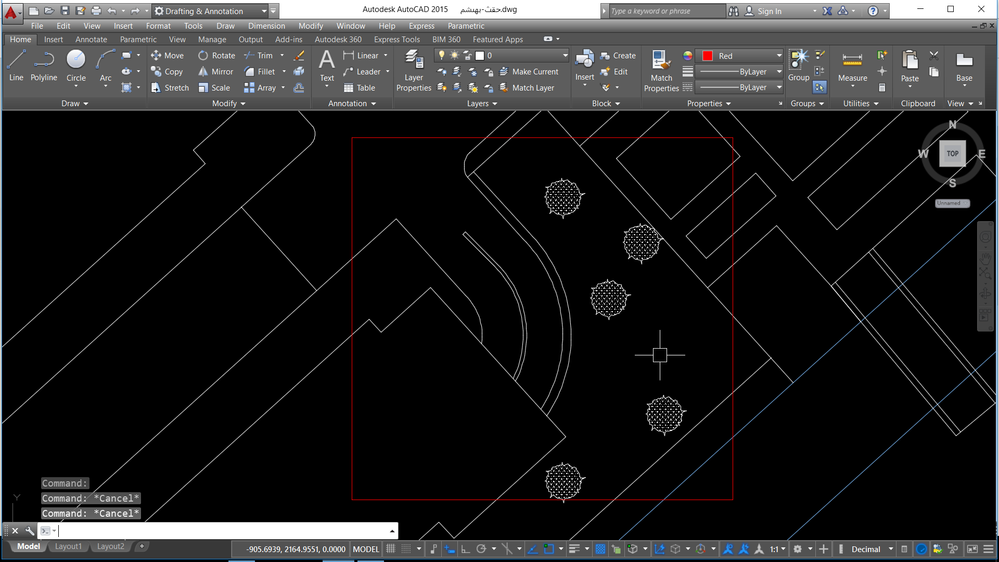Click the command line input field
999x562 pixels.
[x=223, y=531]
